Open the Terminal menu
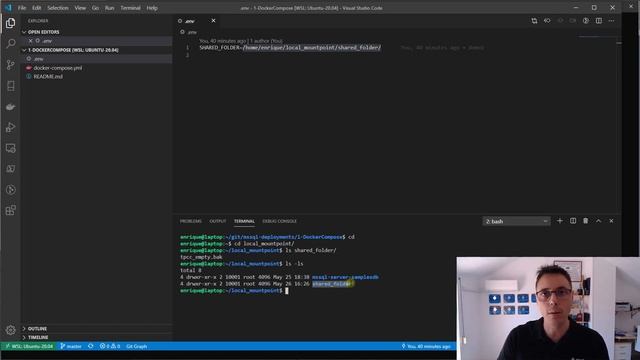This screenshot has height=360, width=640. coord(130,8)
